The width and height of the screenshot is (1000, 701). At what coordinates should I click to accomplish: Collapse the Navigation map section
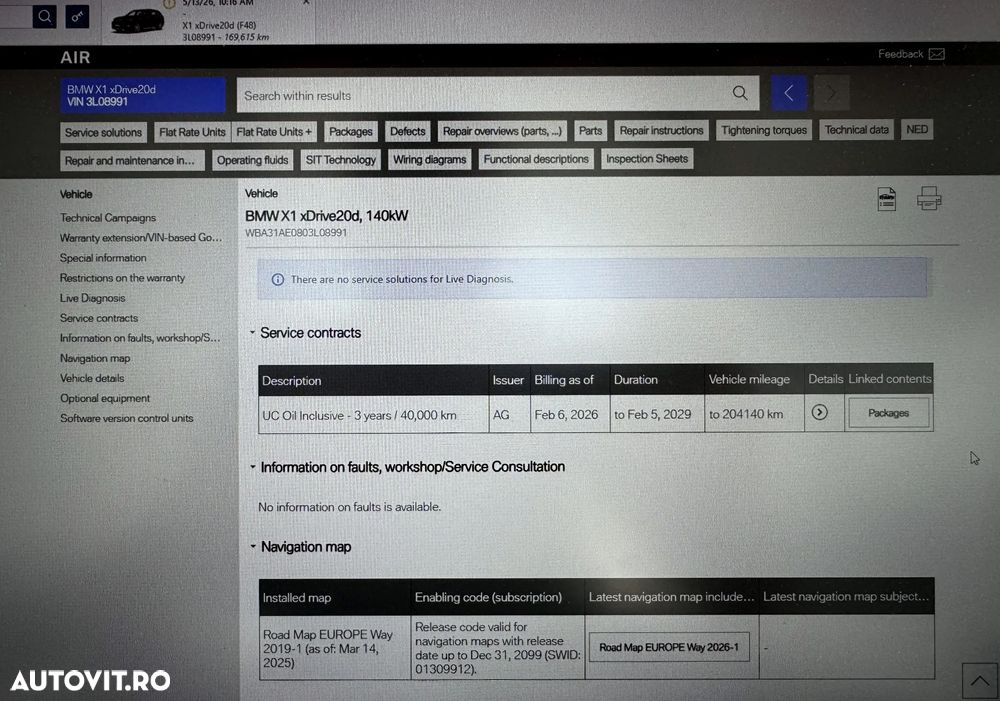coord(253,547)
